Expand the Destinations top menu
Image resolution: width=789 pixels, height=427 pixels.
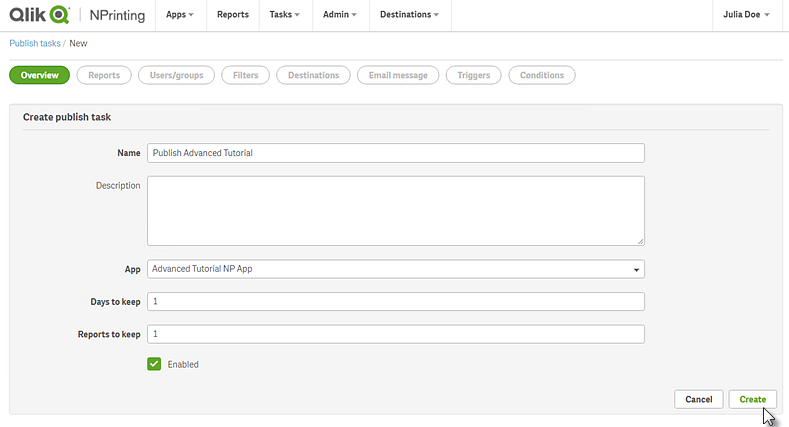coord(409,15)
